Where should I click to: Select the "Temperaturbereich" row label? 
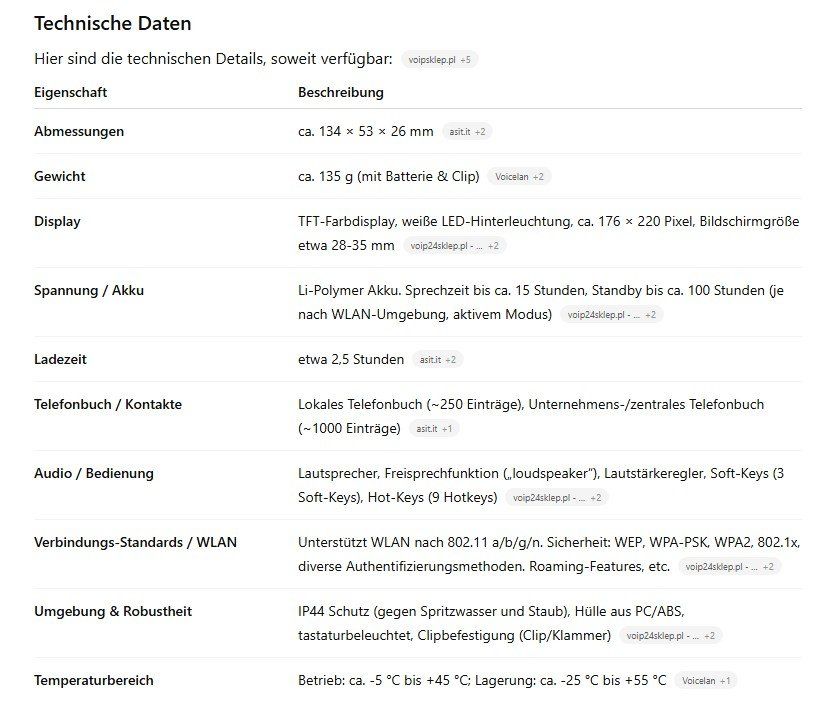click(x=94, y=680)
